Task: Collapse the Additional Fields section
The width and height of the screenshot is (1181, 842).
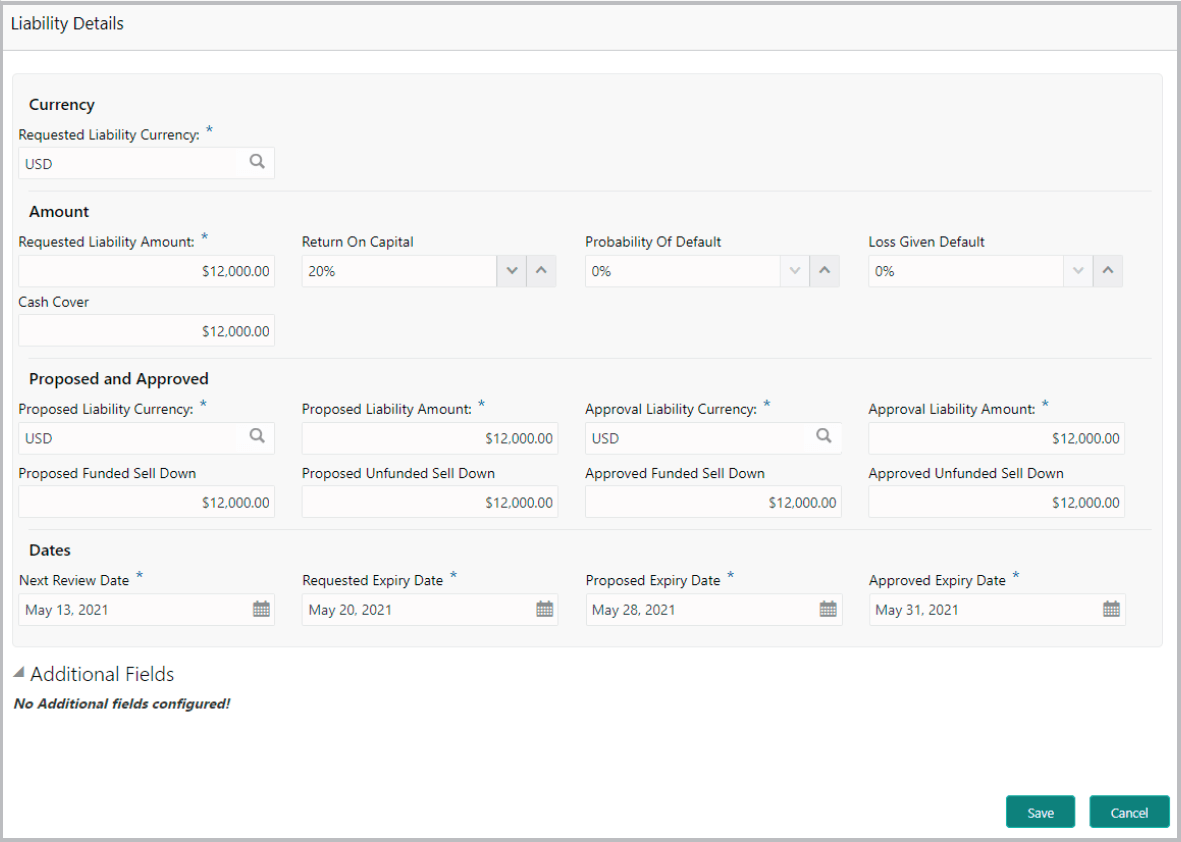Action: click(x=19, y=673)
